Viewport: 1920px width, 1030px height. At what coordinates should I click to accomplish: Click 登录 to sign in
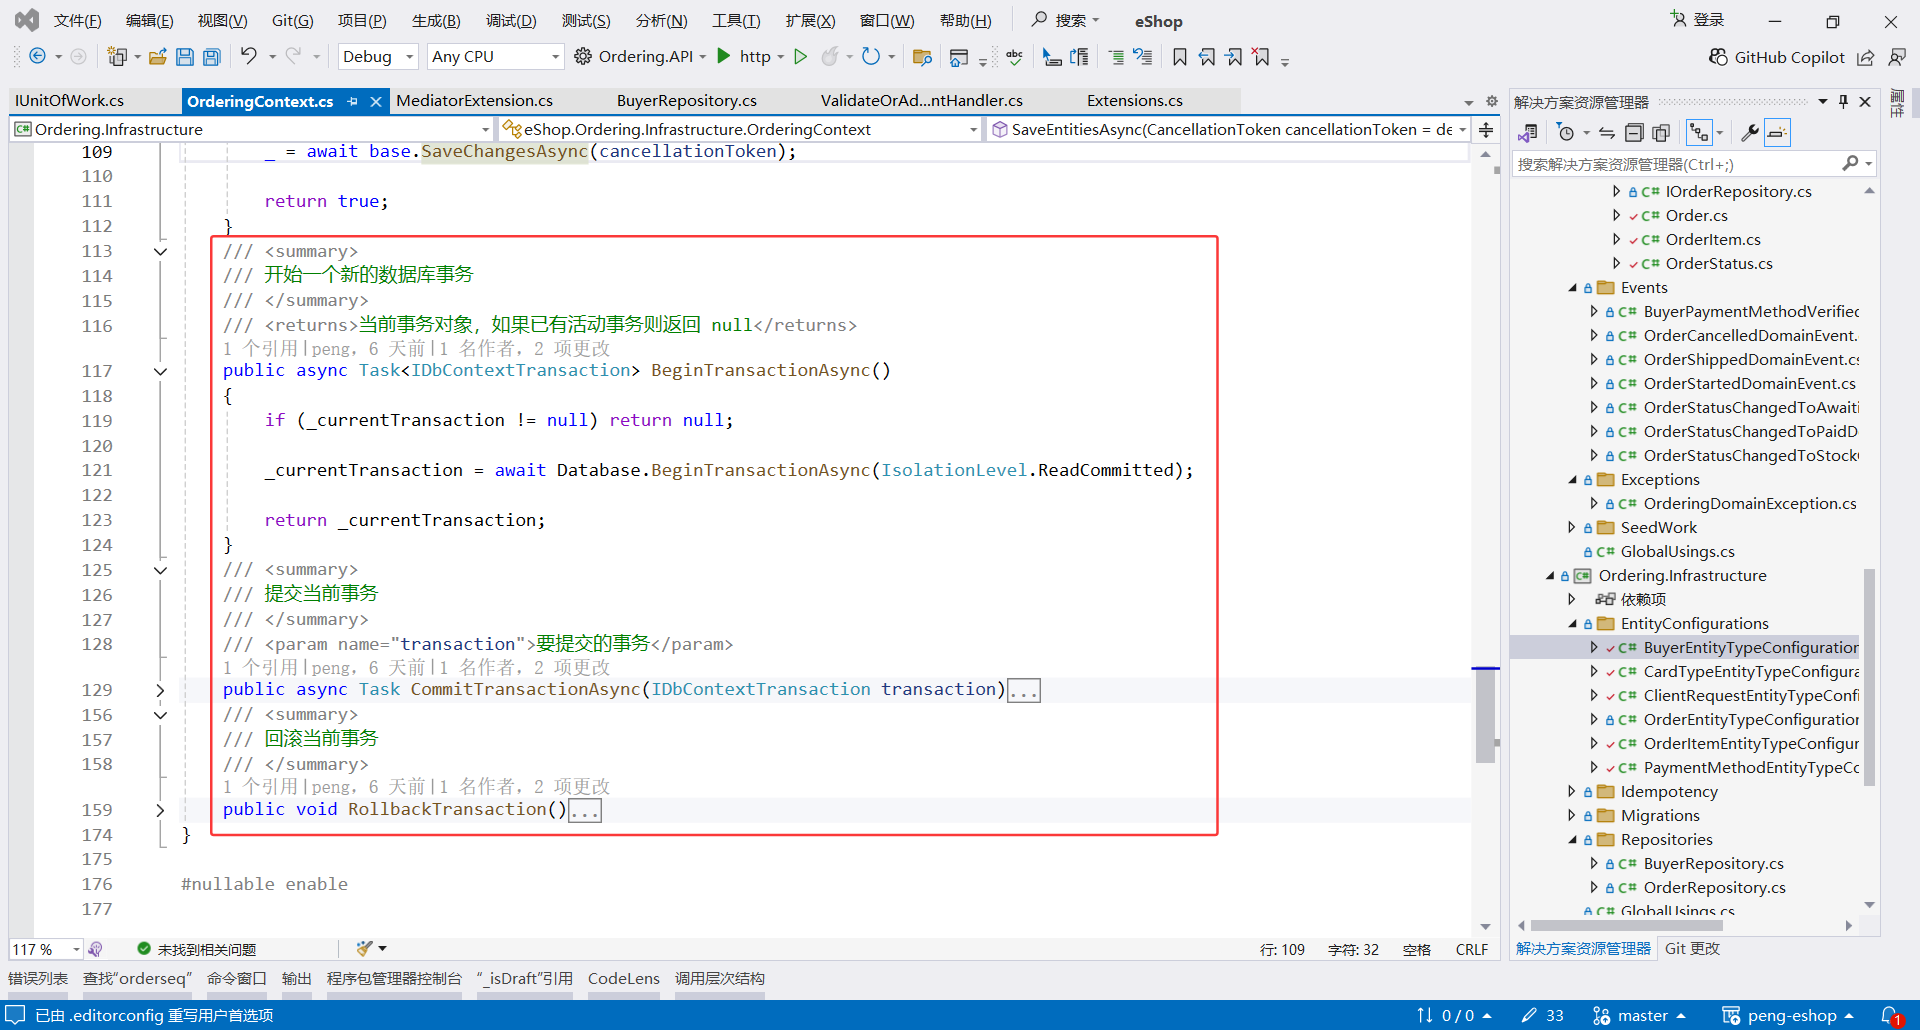tap(1706, 19)
